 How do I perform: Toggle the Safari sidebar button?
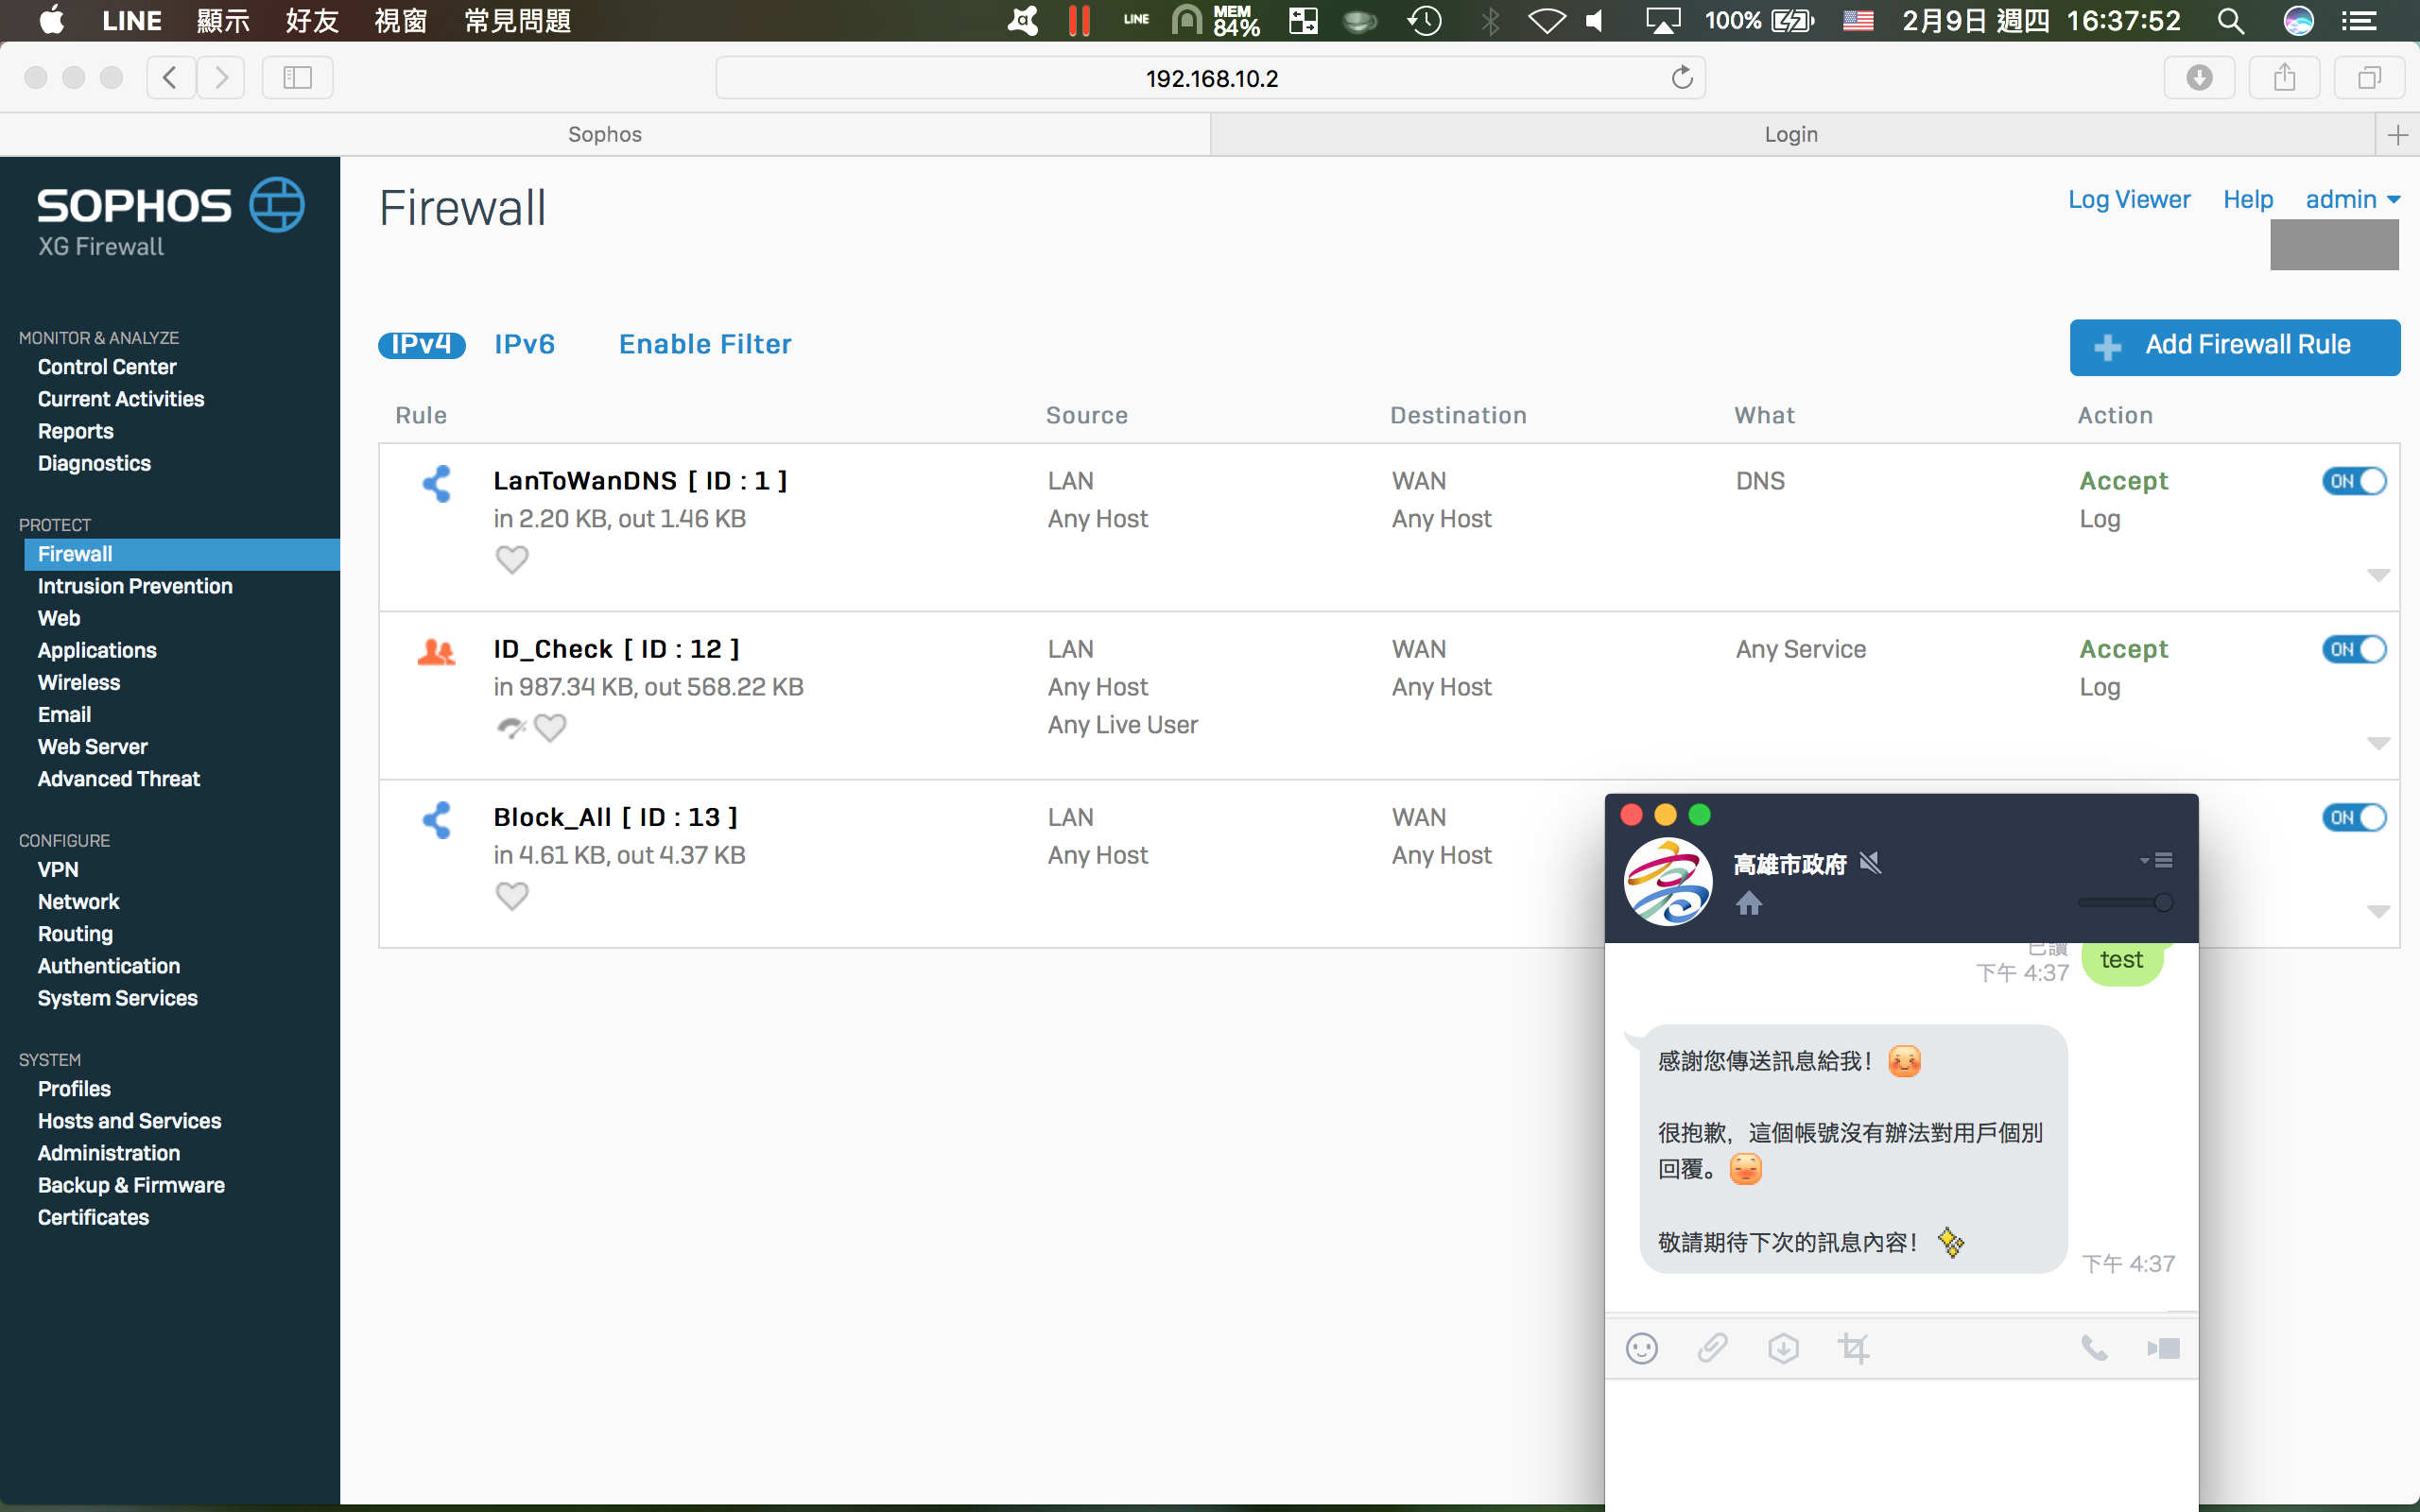click(297, 77)
